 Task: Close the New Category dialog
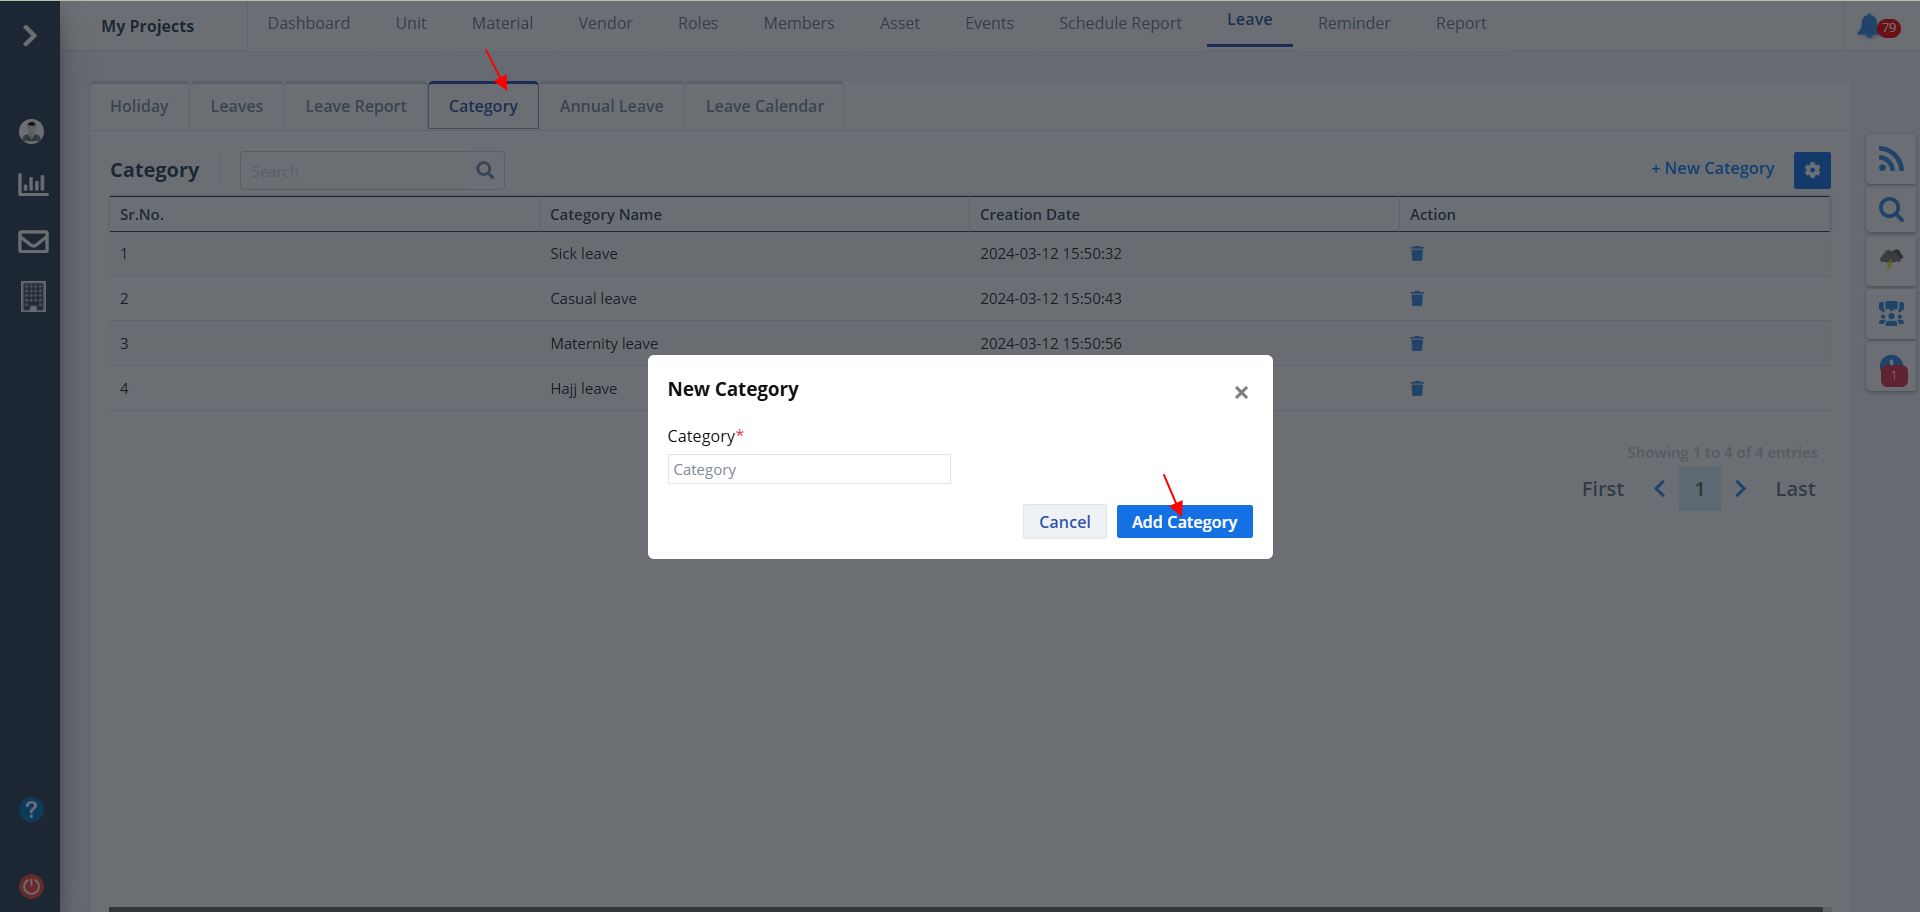[x=1241, y=393]
